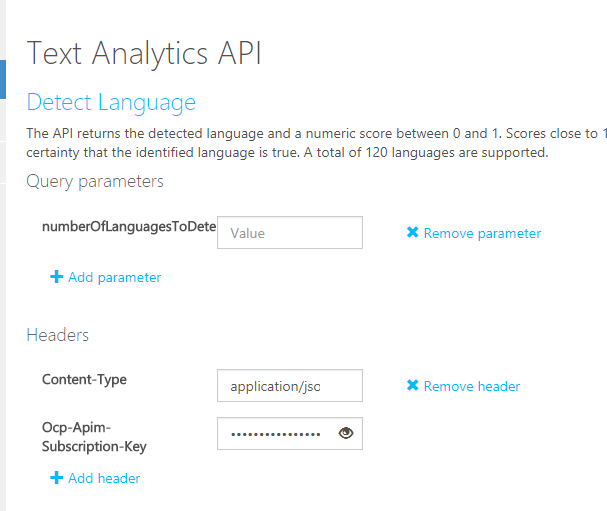
Task: Click the plus icon beside Add parameter
Action: coord(56,277)
